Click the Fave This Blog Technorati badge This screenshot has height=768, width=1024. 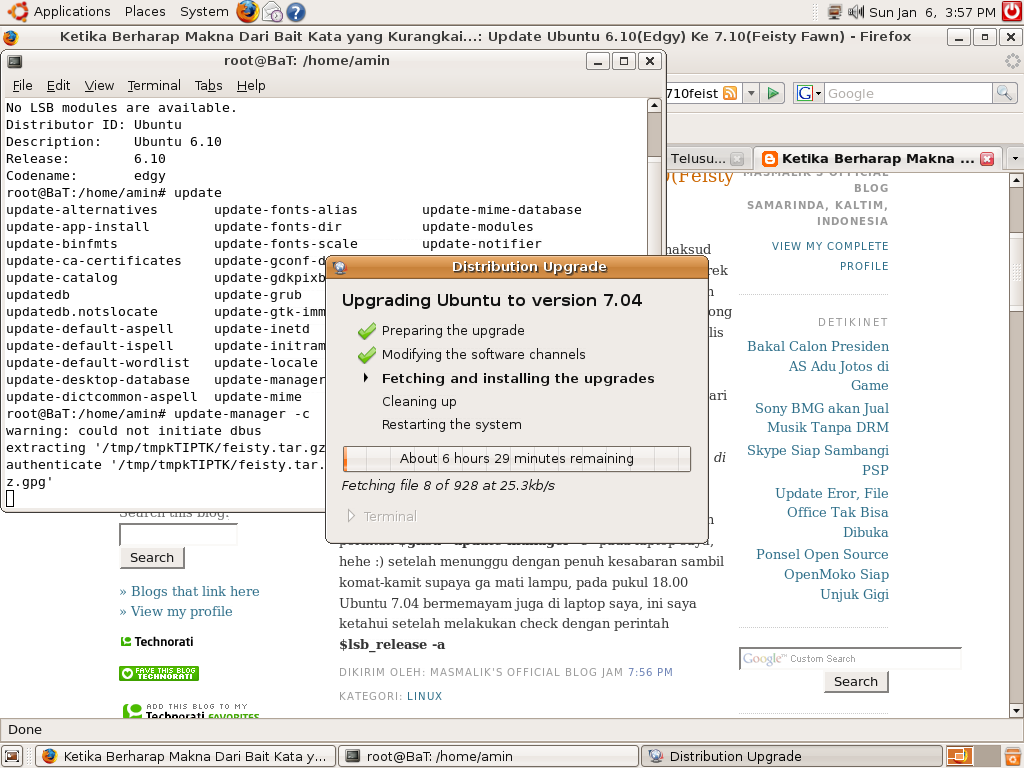coord(159,673)
